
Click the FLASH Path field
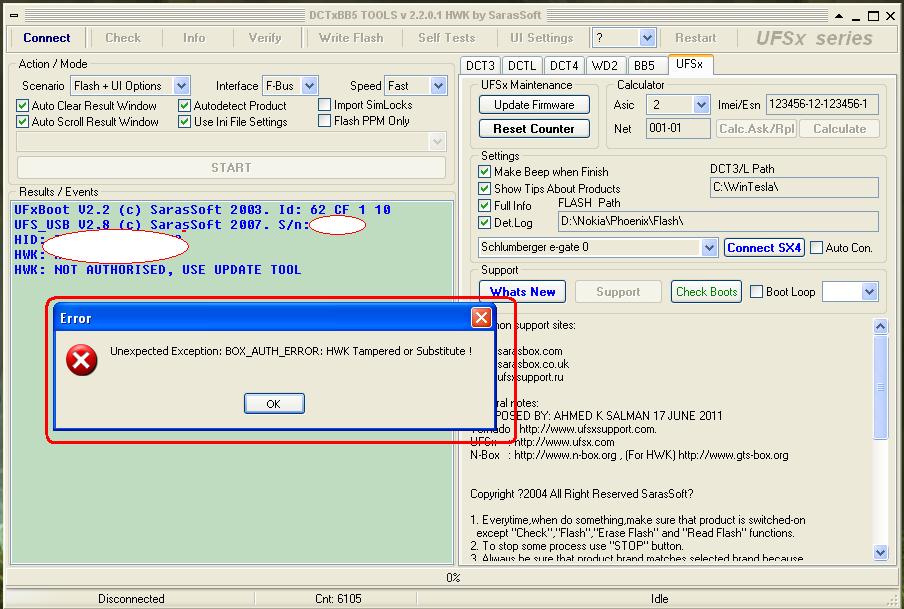[718, 221]
